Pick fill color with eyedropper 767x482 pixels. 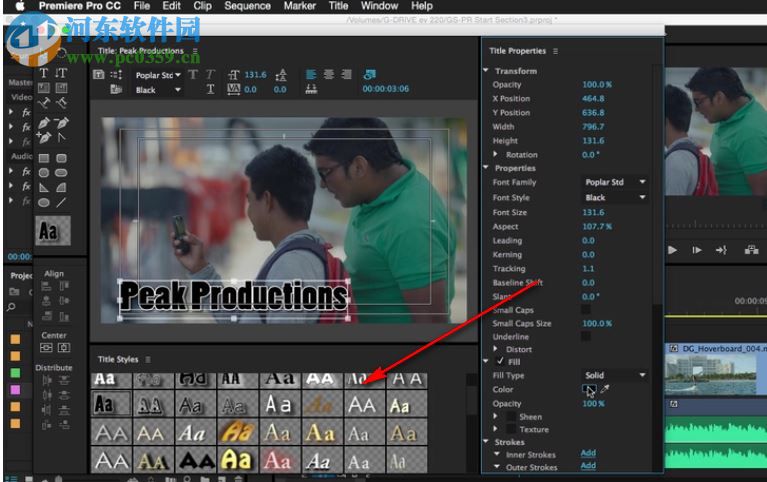605,389
